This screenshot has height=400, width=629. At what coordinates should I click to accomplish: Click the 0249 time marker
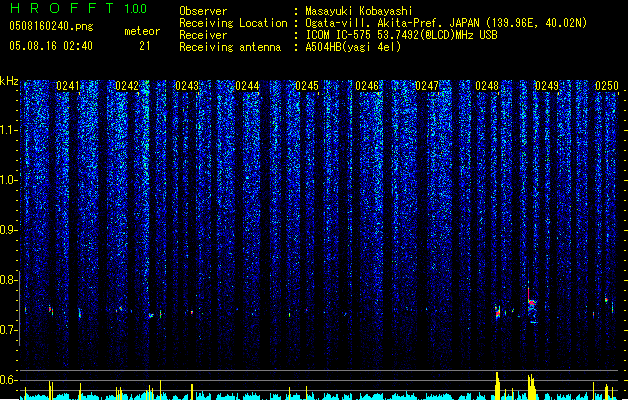coord(547,86)
